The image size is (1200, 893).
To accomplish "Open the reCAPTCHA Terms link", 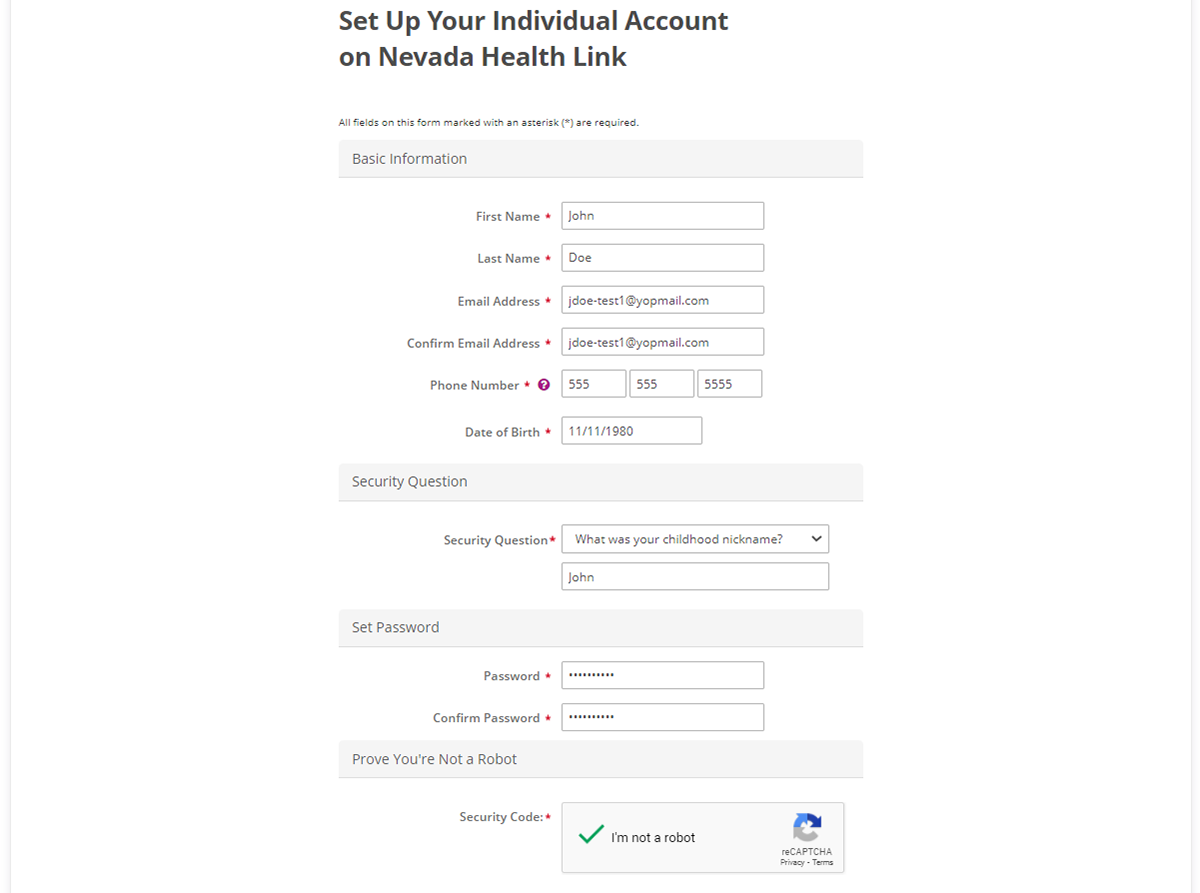I will (x=823, y=862).
